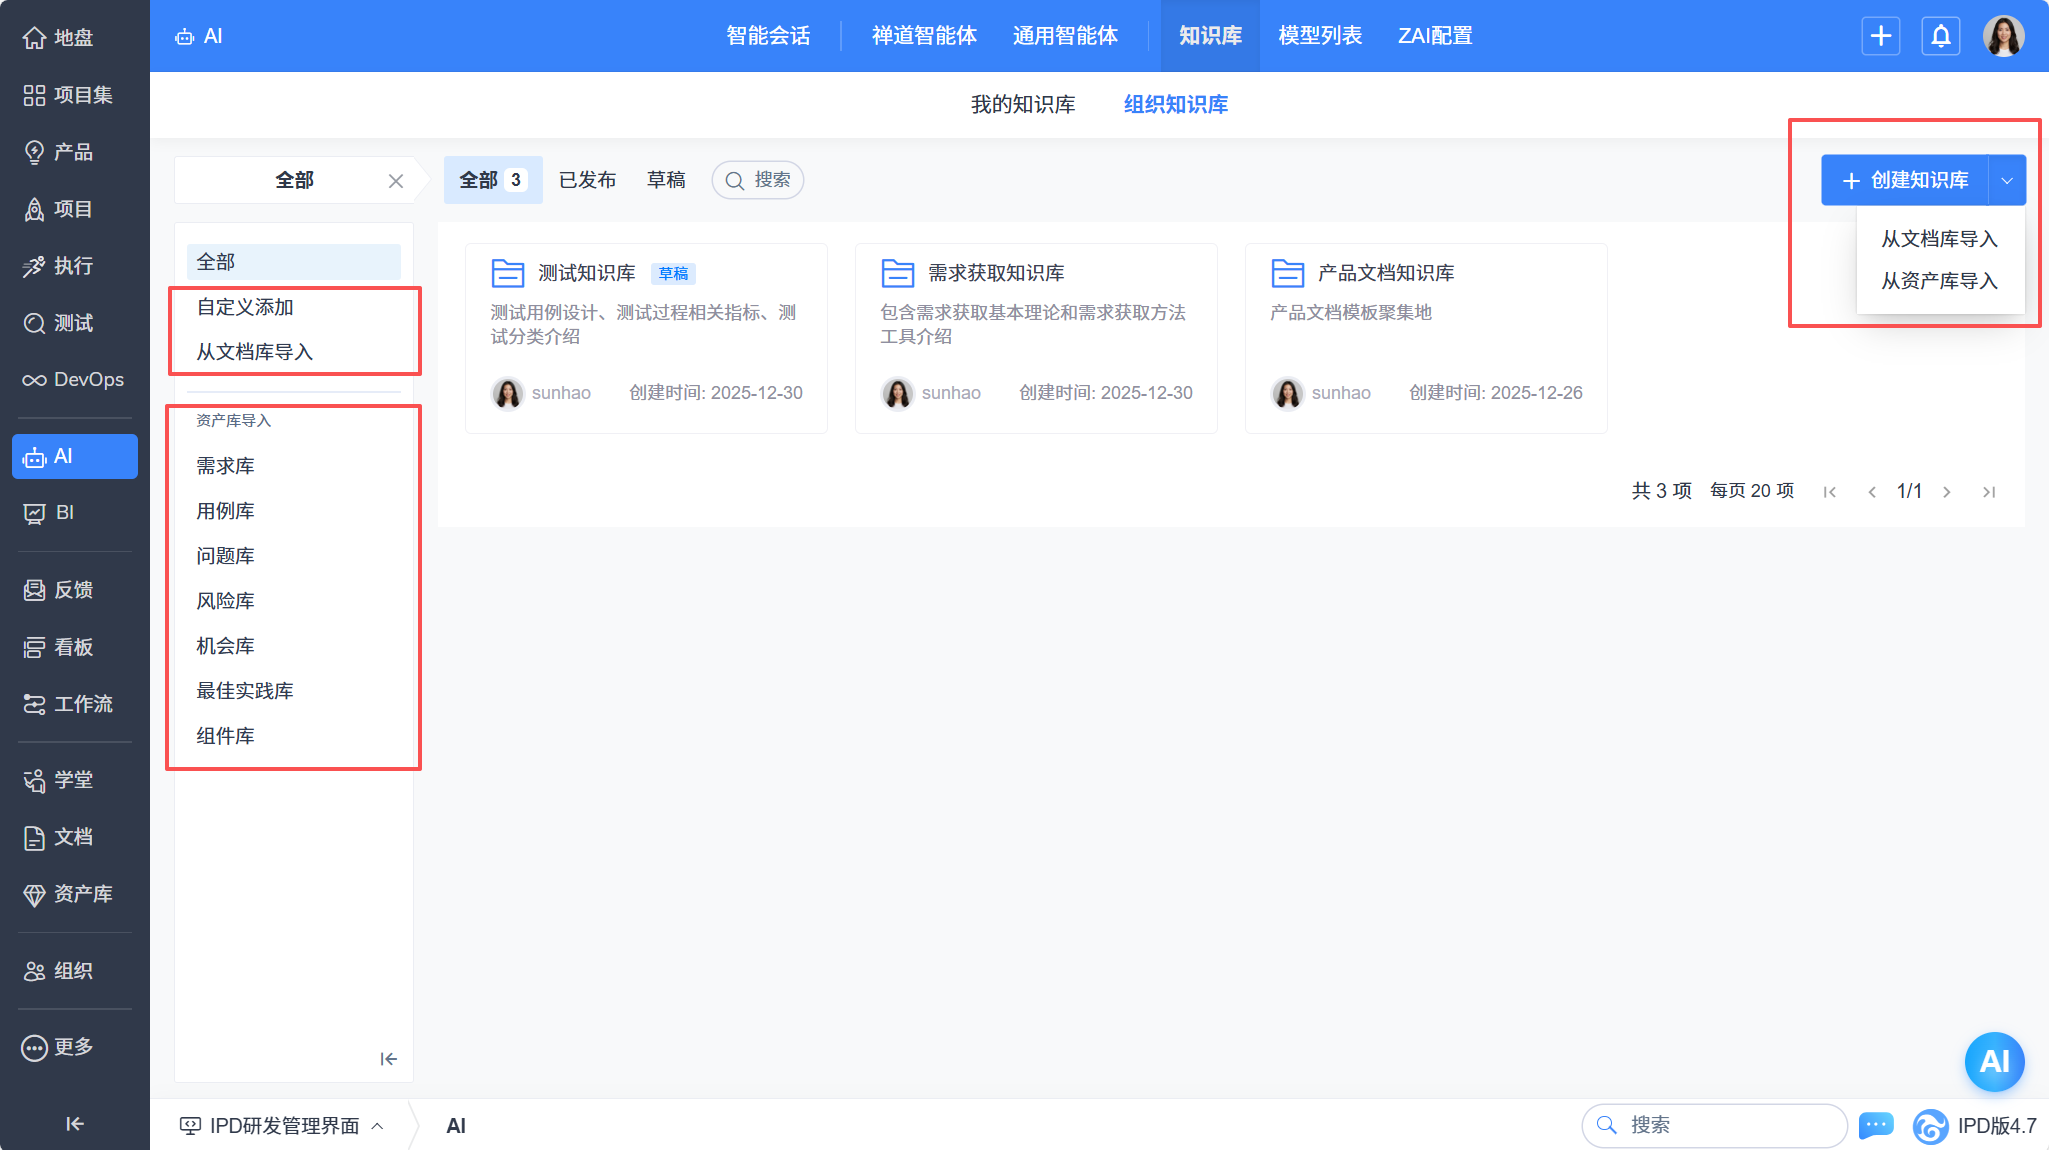Viewport: 2049px width, 1150px height.
Task: Choose 从资产库导入 from dropdown menu
Action: (1938, 281)
